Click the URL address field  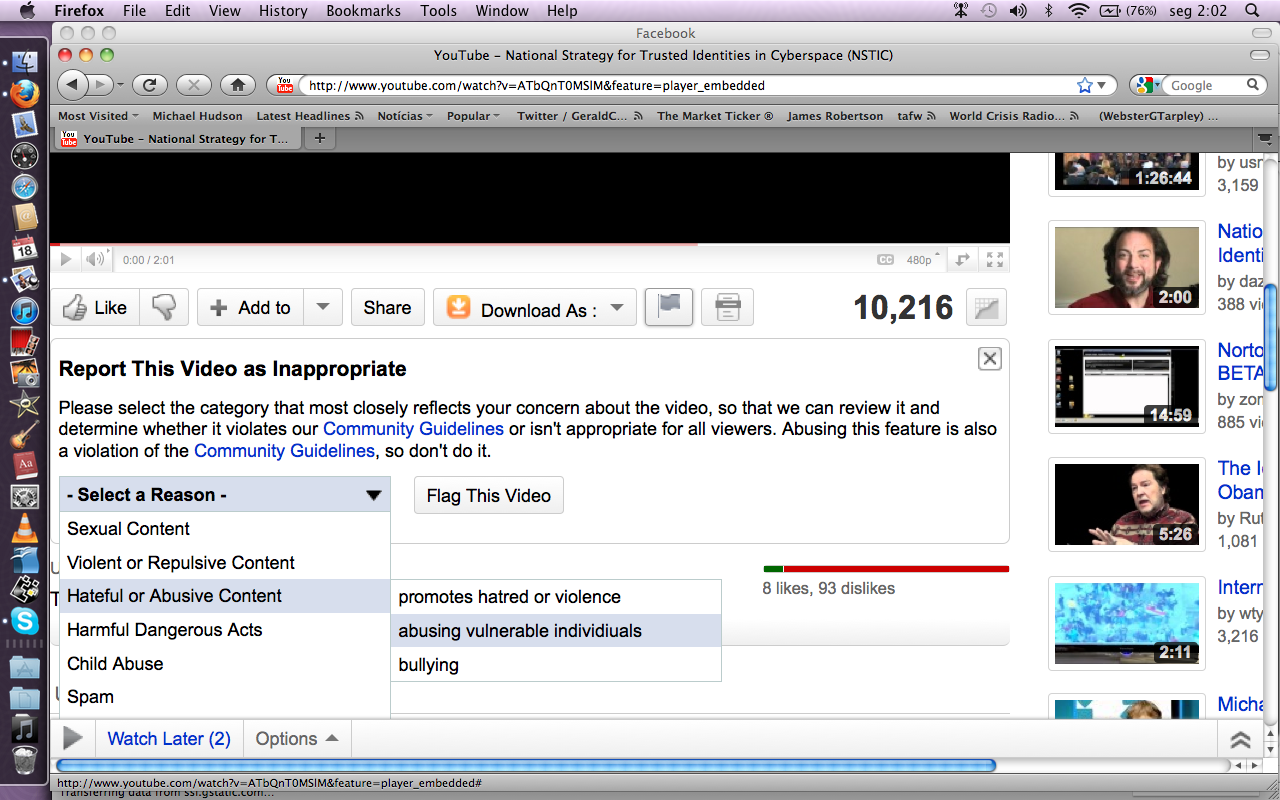tap(690, 86)
